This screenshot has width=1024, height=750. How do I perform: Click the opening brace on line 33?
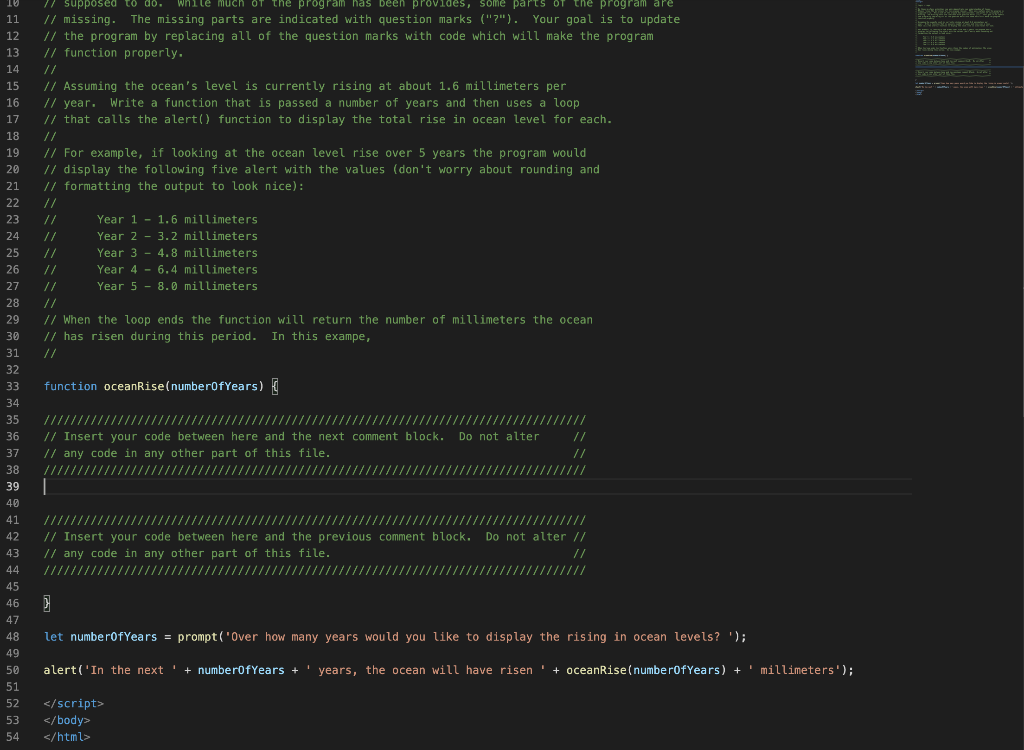tap(275, 386)
